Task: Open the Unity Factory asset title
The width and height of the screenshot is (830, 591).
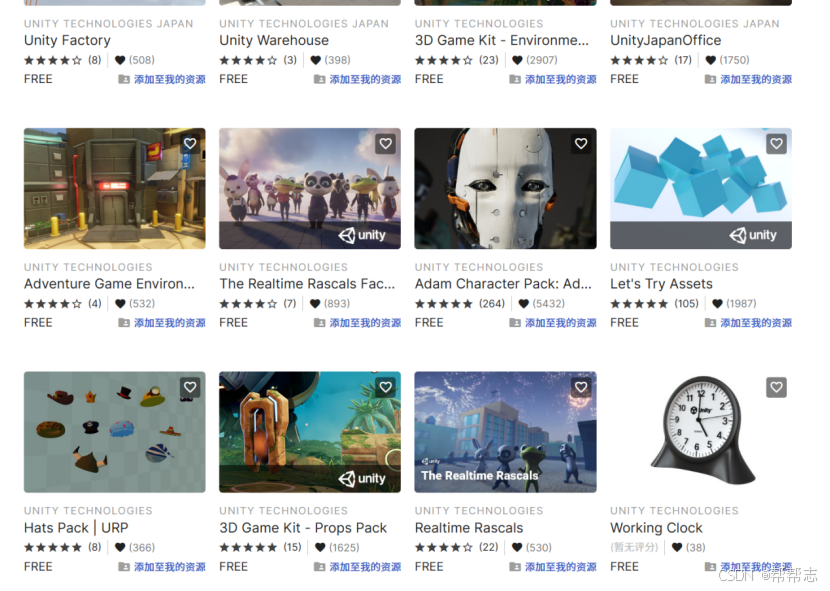Action: [67, 40]
